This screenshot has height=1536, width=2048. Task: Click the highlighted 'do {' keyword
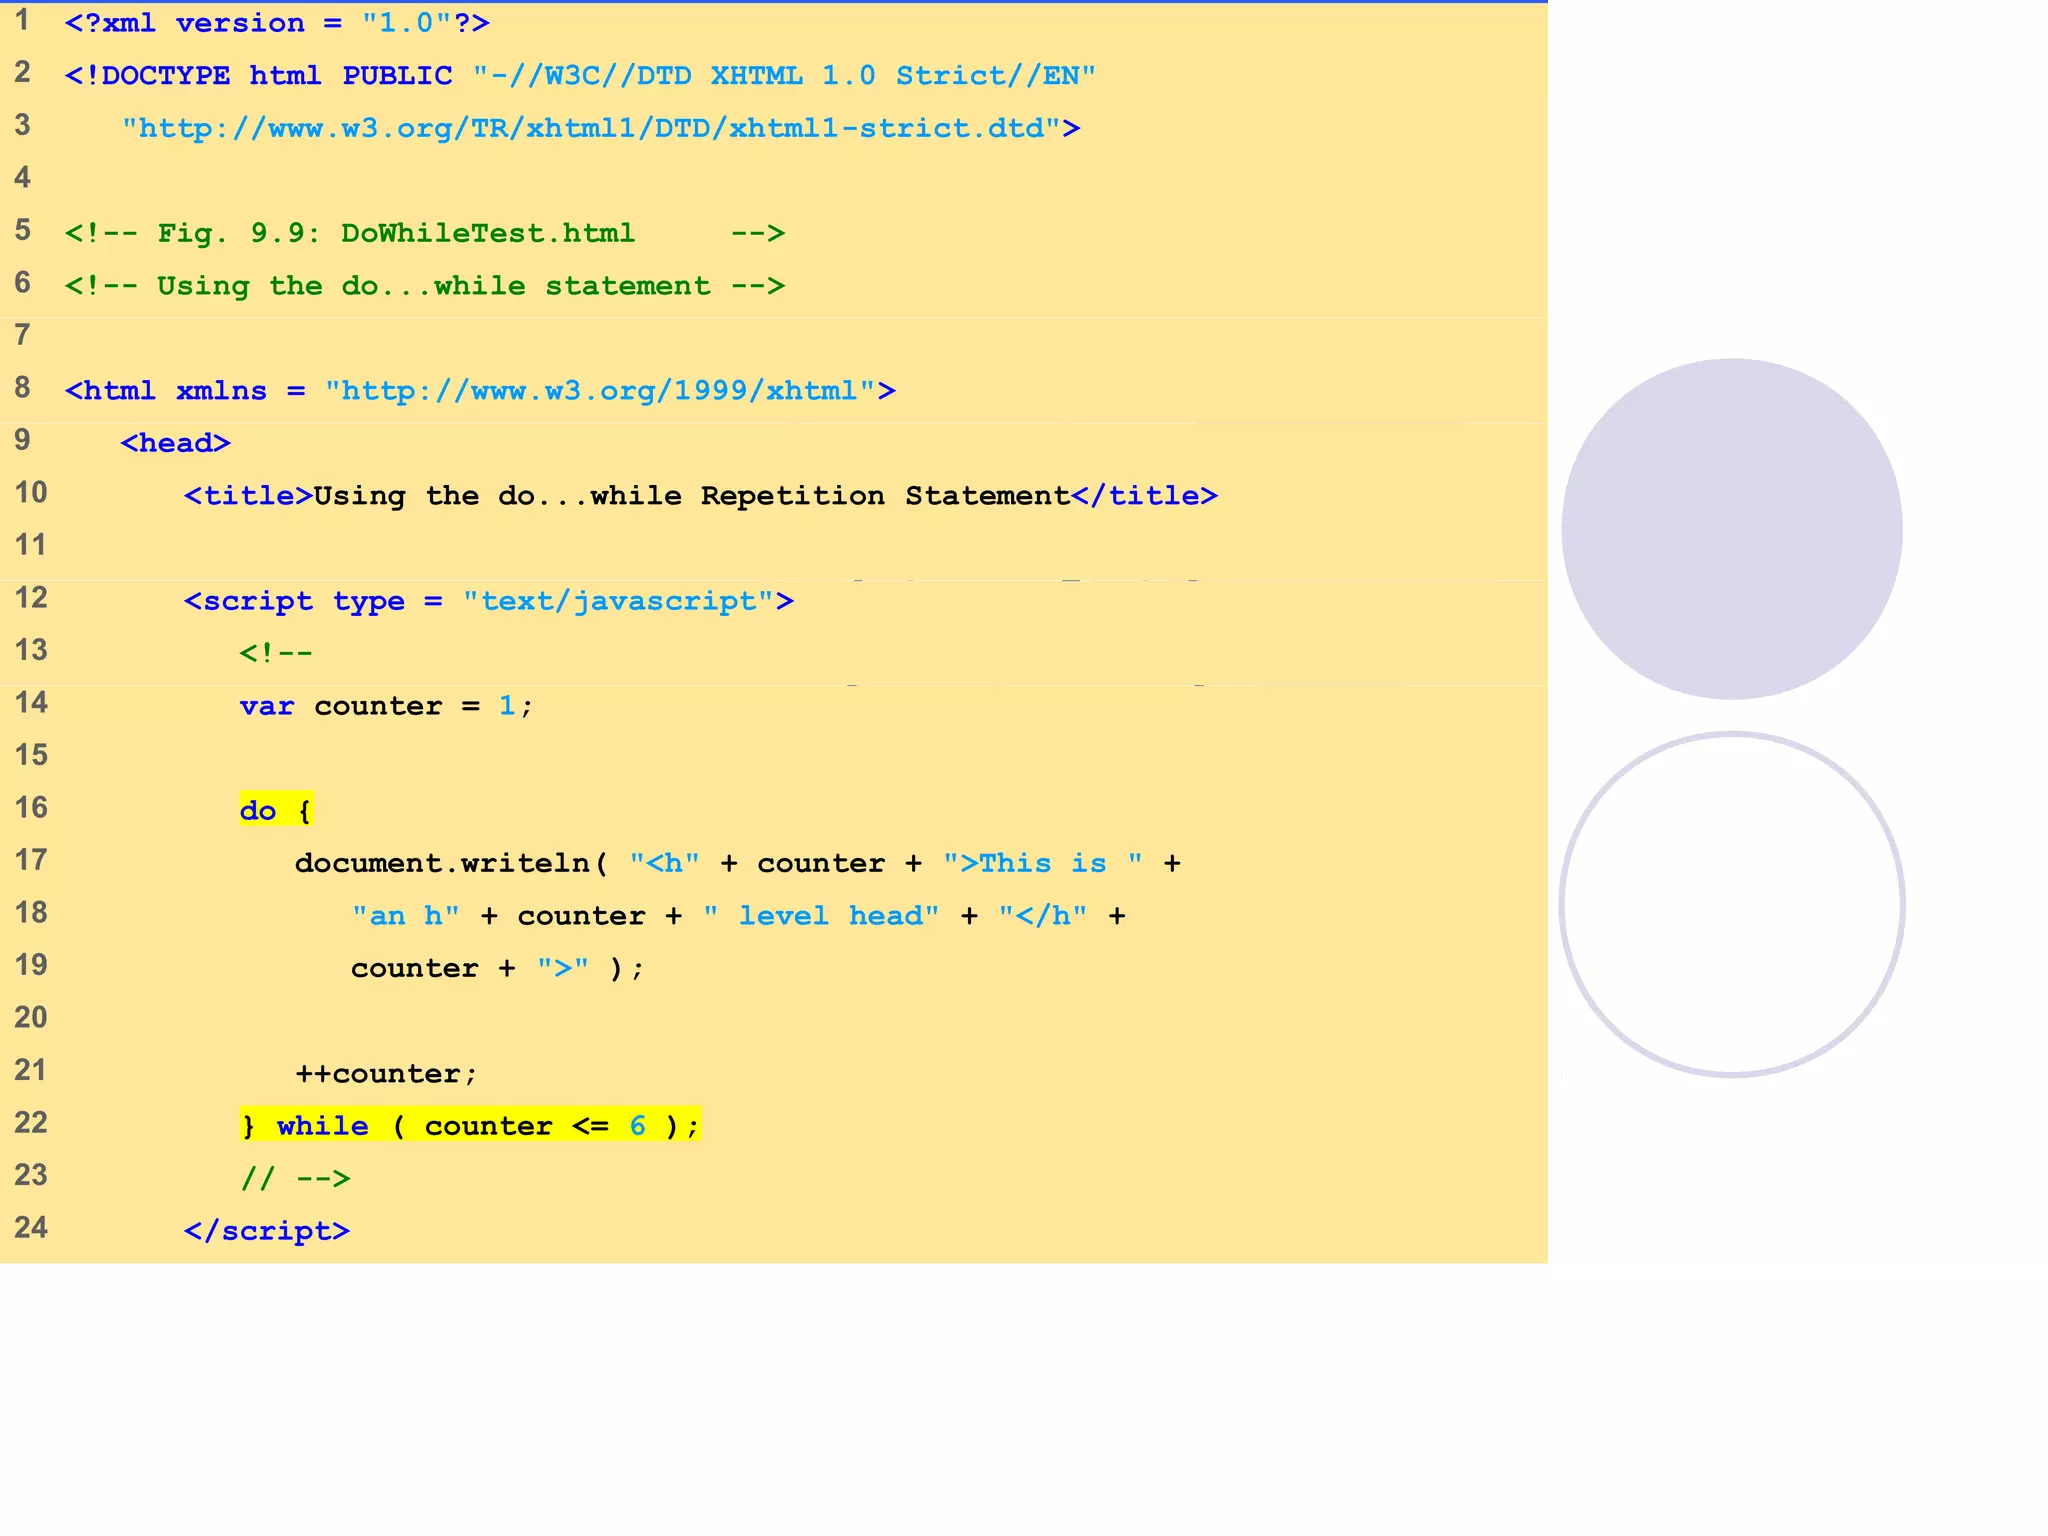coord(276,810)
